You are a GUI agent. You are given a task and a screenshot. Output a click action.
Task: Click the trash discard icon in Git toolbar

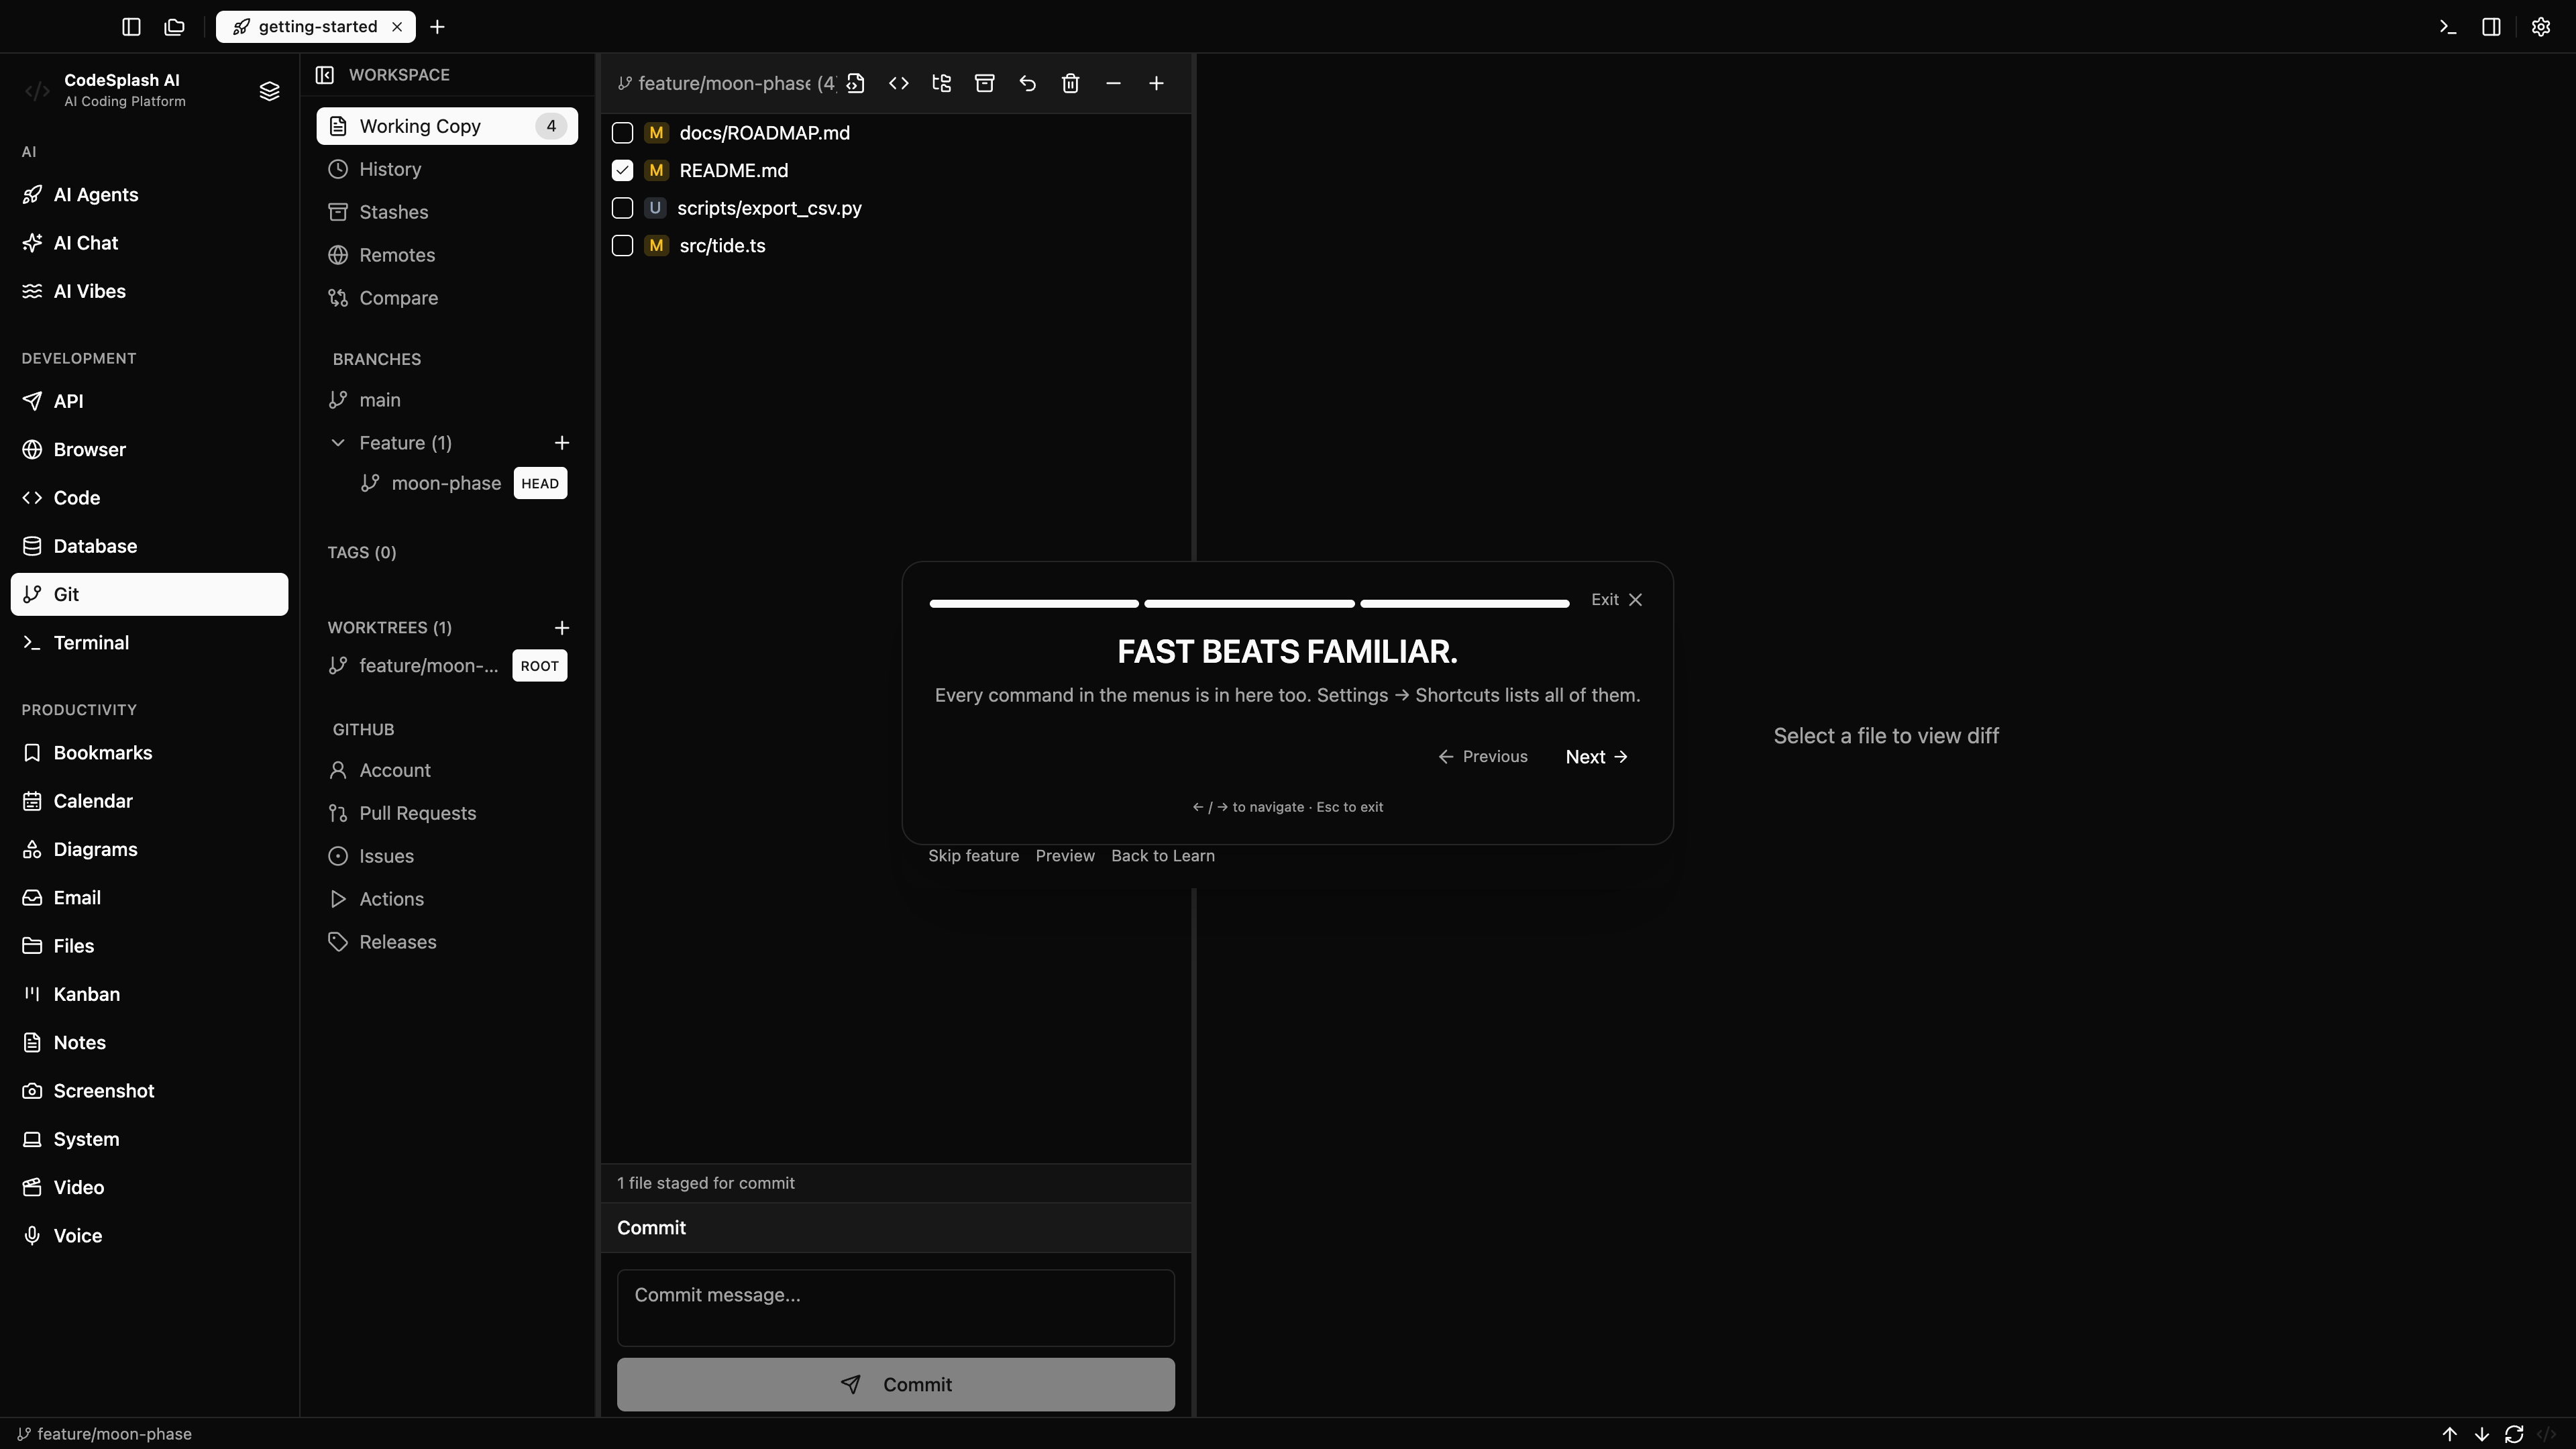tap(1071, 83)
